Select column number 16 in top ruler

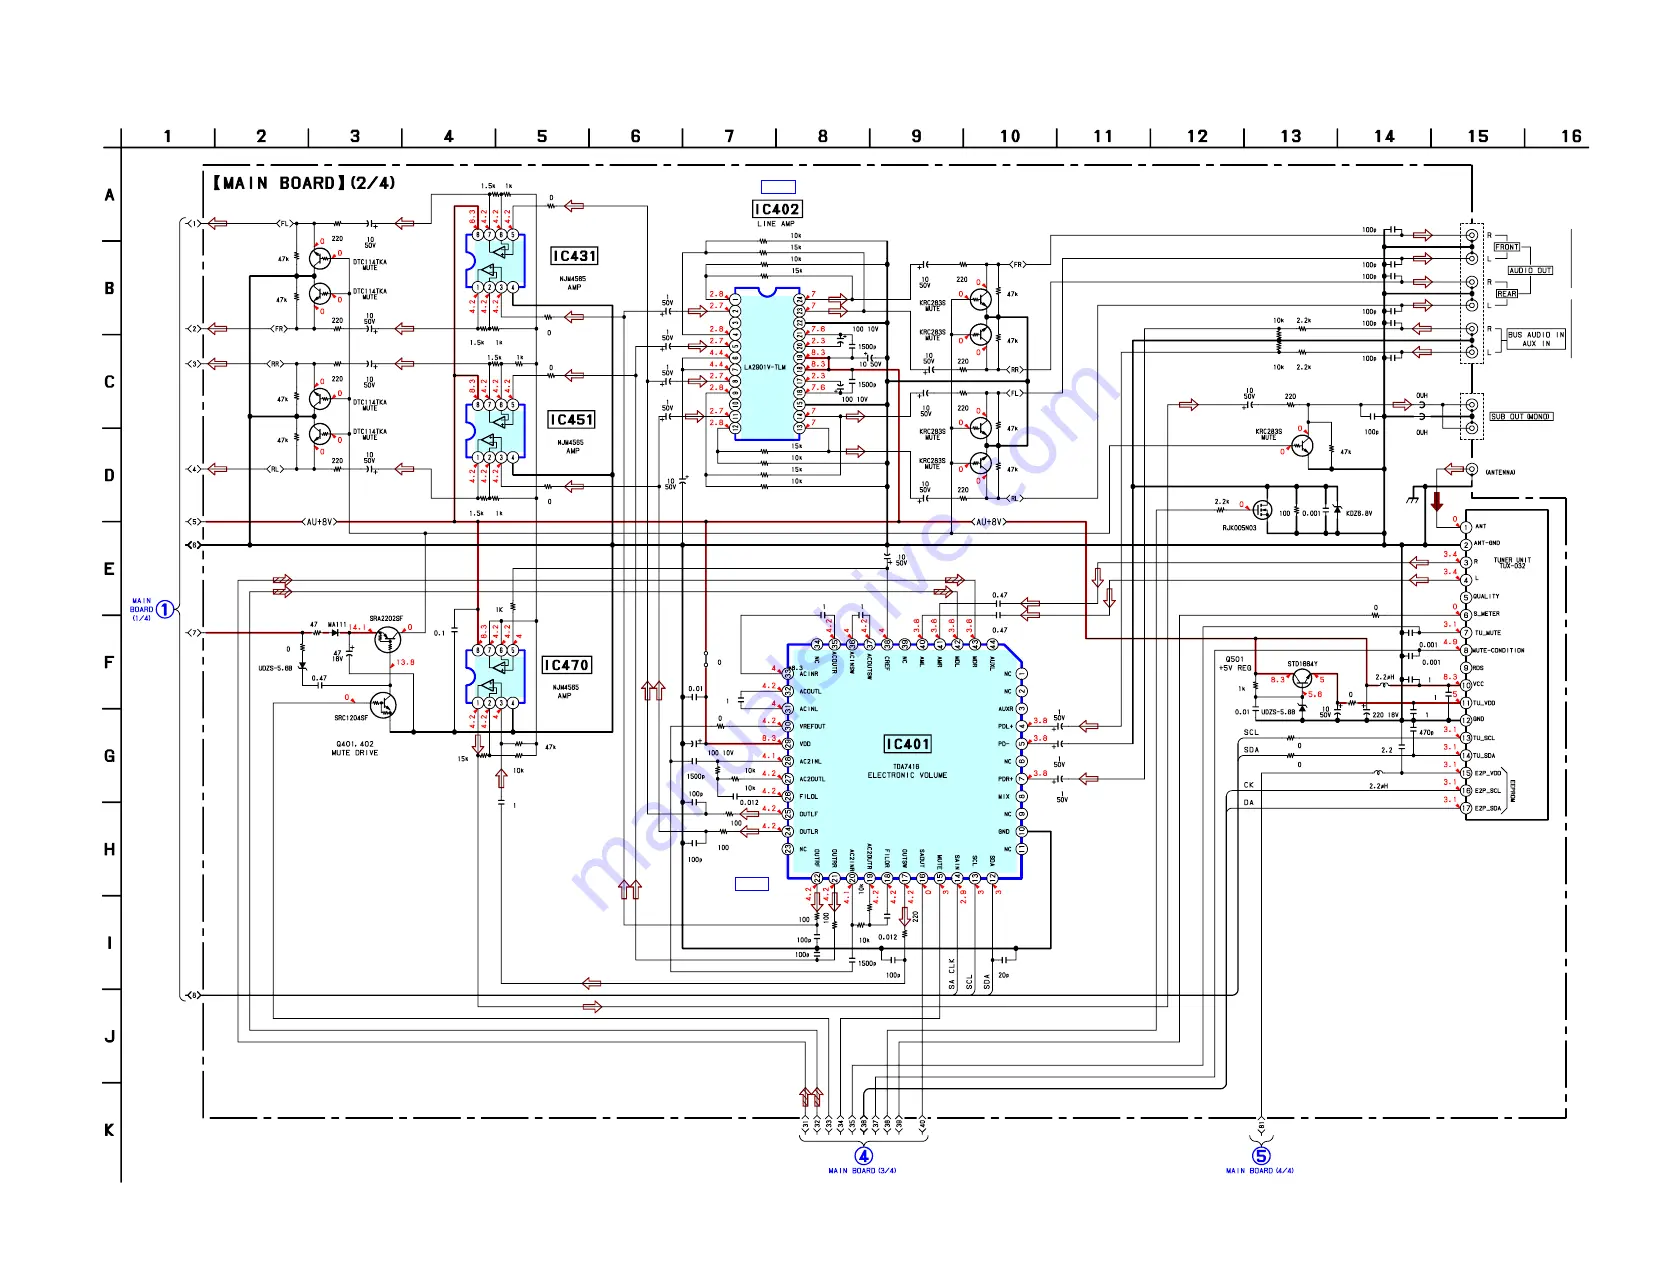pos(1571,136)
